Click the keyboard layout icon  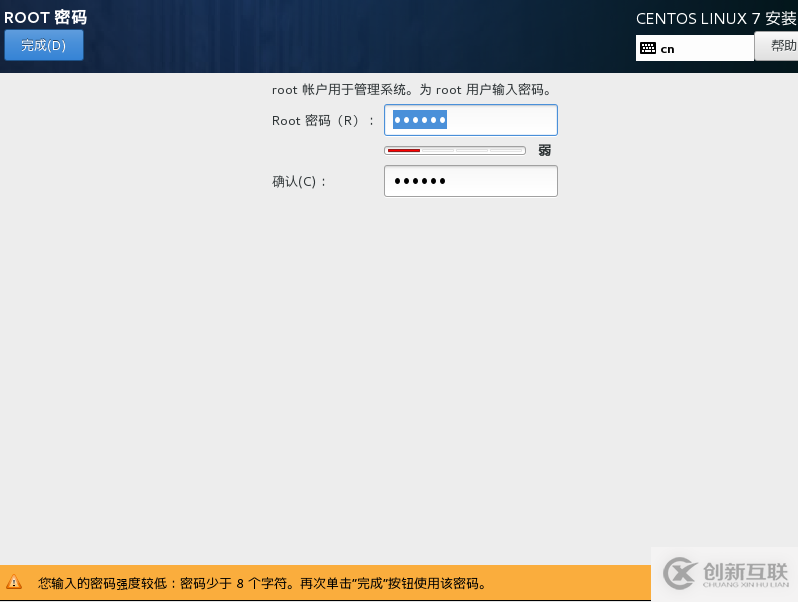pyautogui.click(x=648, y=48)
